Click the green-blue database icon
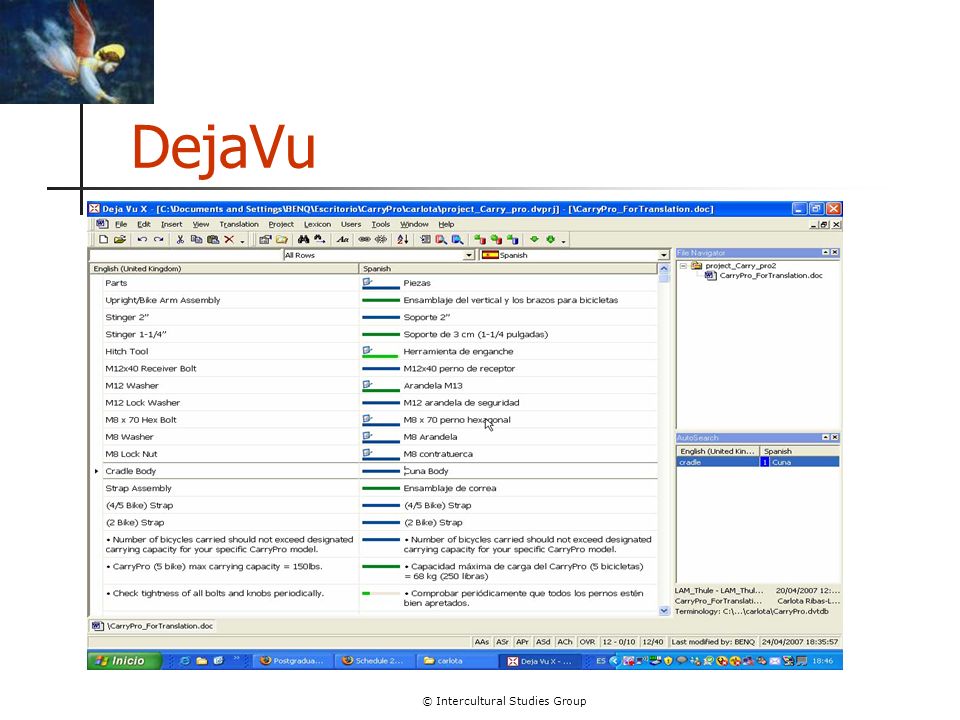This screenshot has width=960, height=720. [x=512, y=239]
